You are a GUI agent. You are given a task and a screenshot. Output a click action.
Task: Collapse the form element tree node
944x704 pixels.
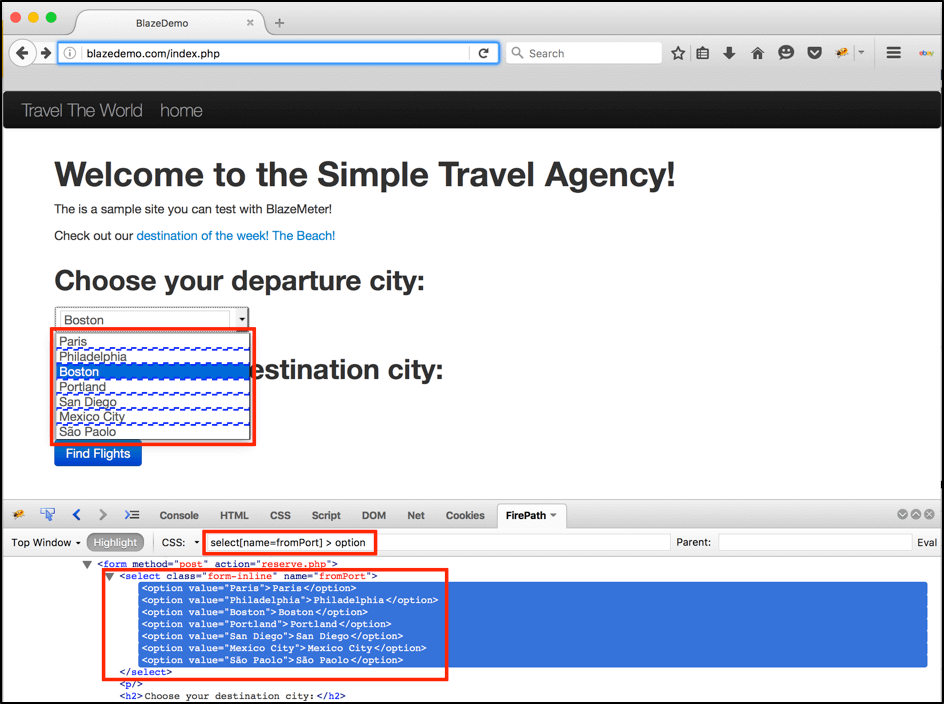[x=87, y=564]
